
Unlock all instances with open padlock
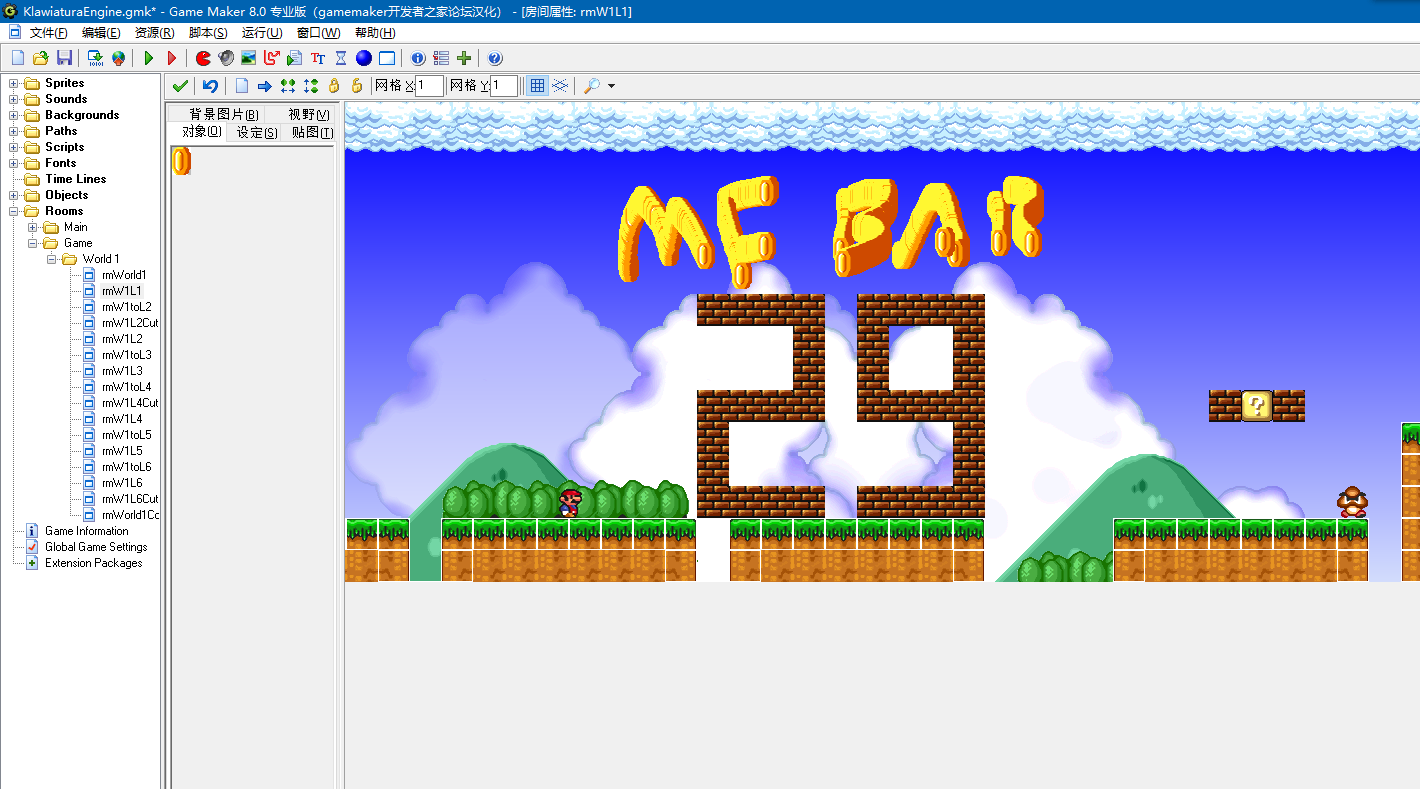click(x=357, y=86)
